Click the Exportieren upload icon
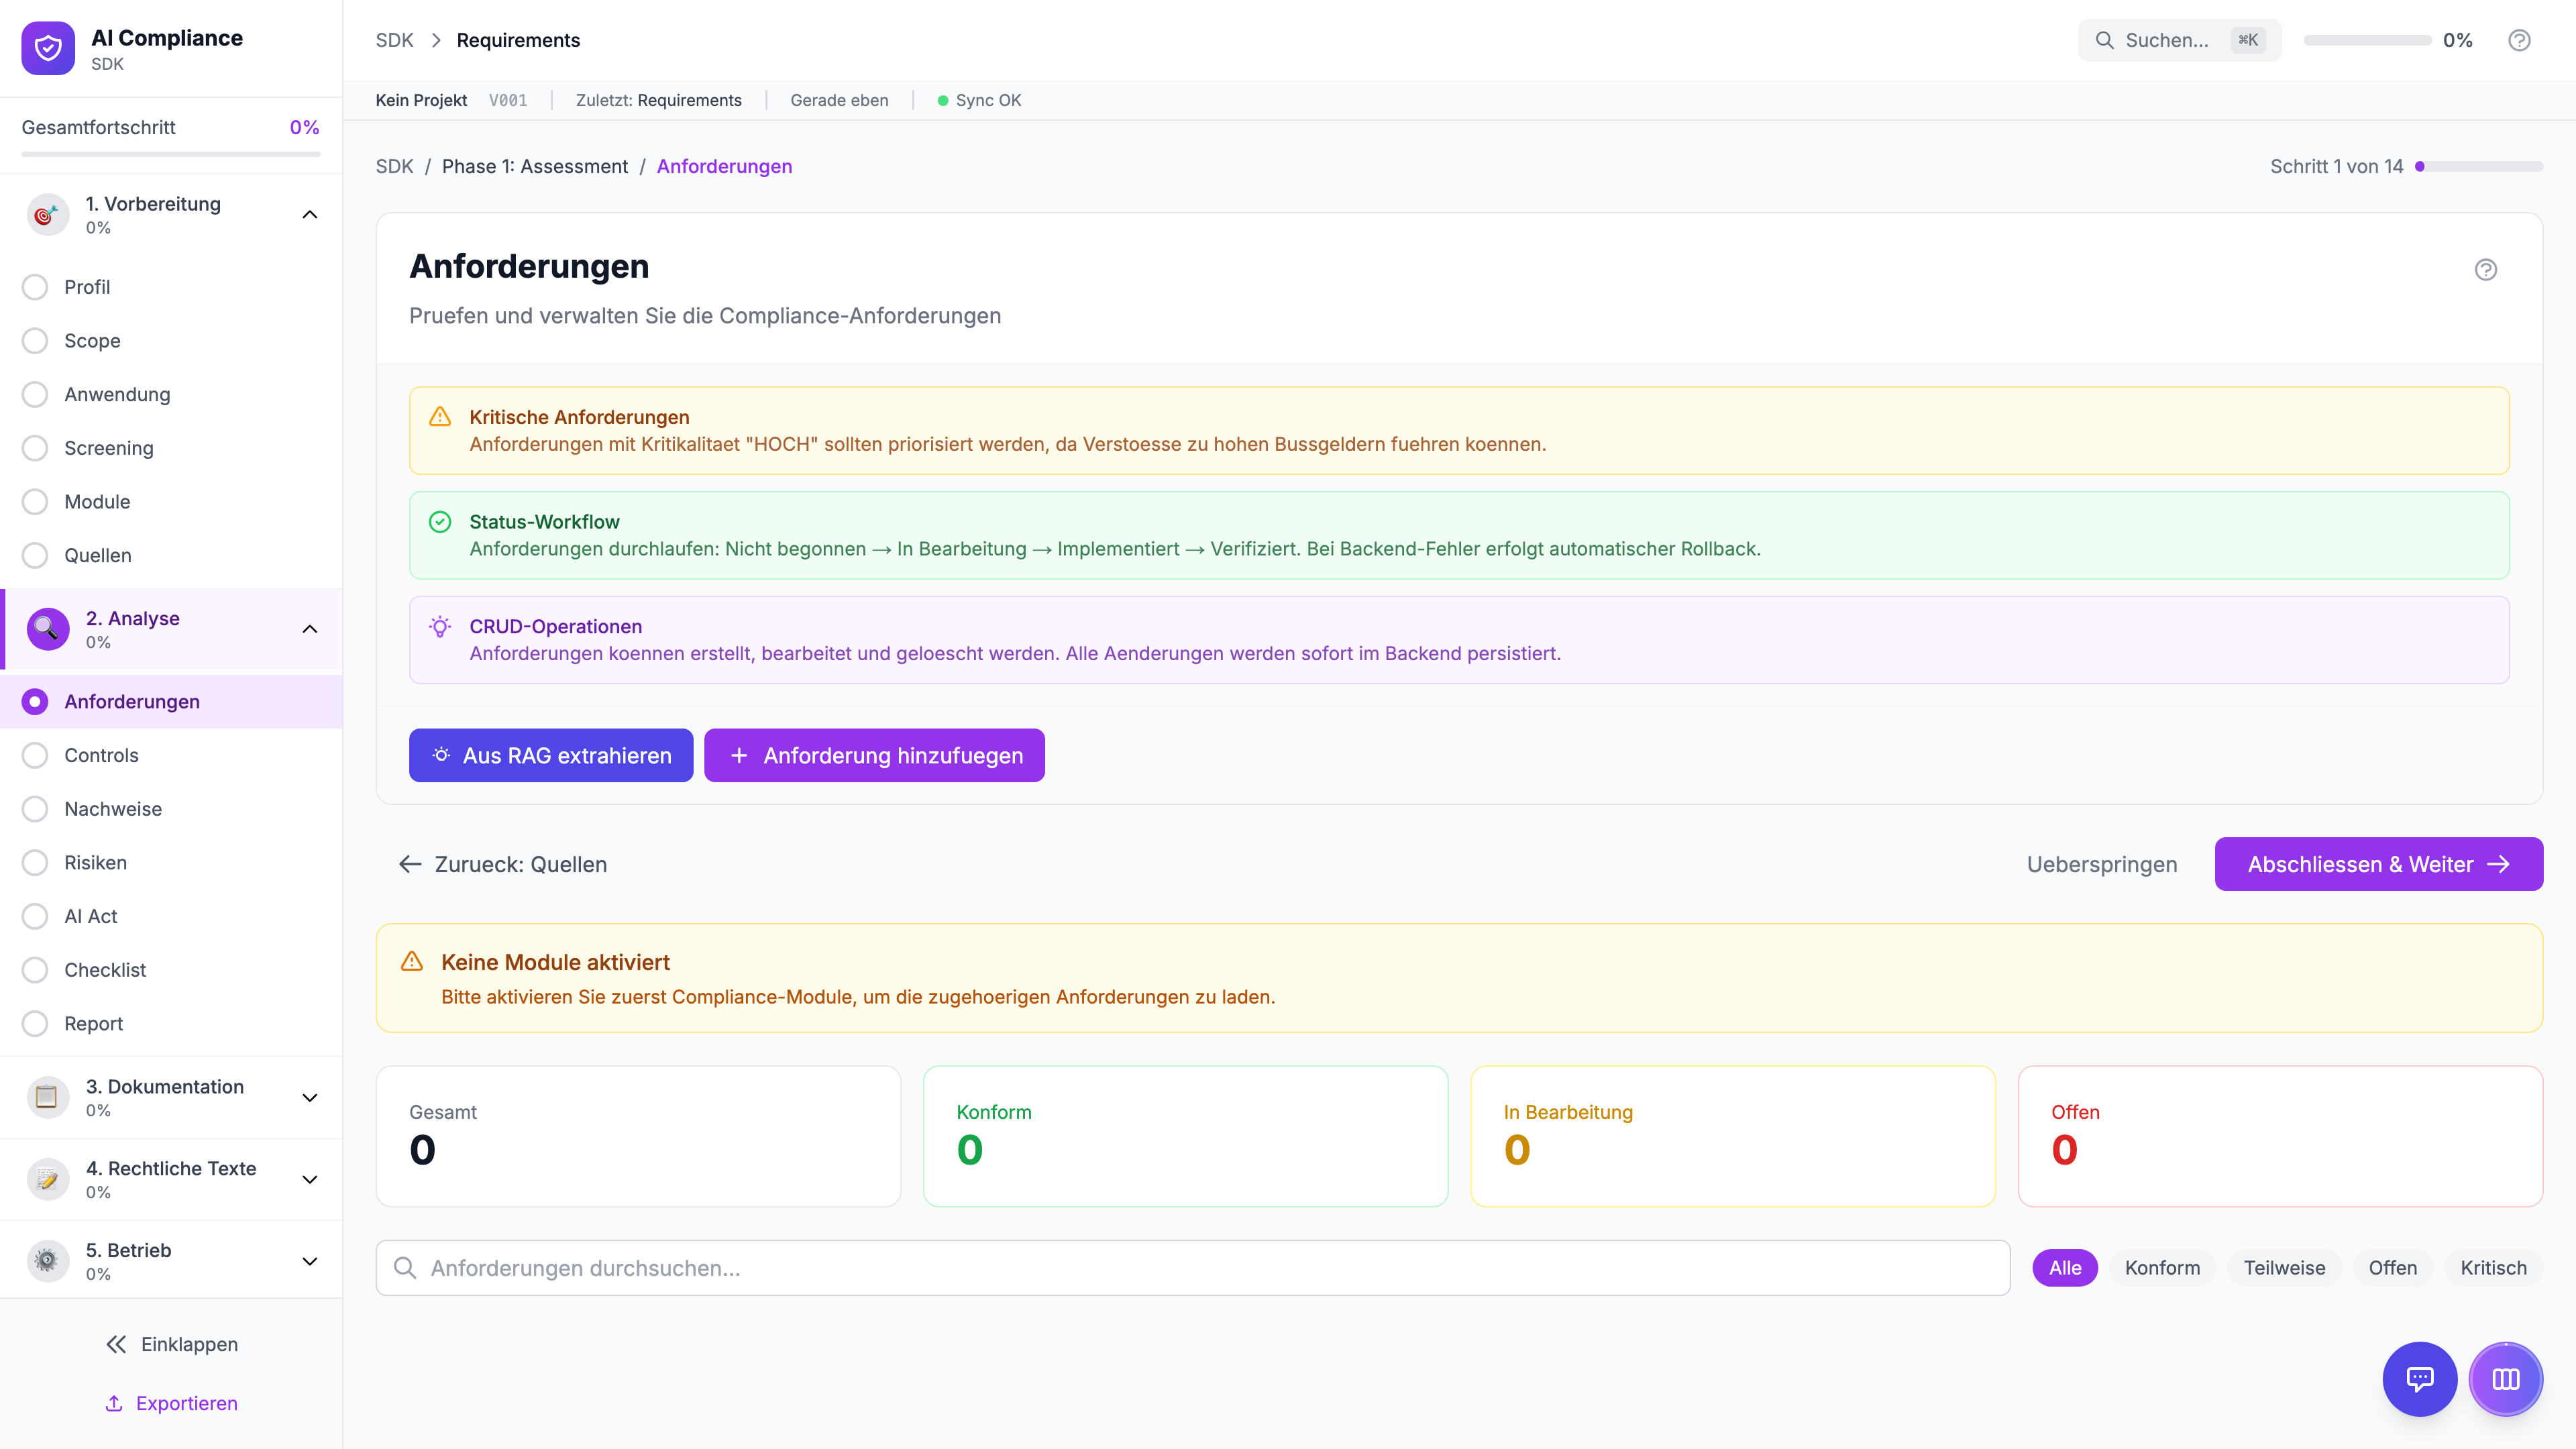2576x1449 pixels. point(114,1403)
